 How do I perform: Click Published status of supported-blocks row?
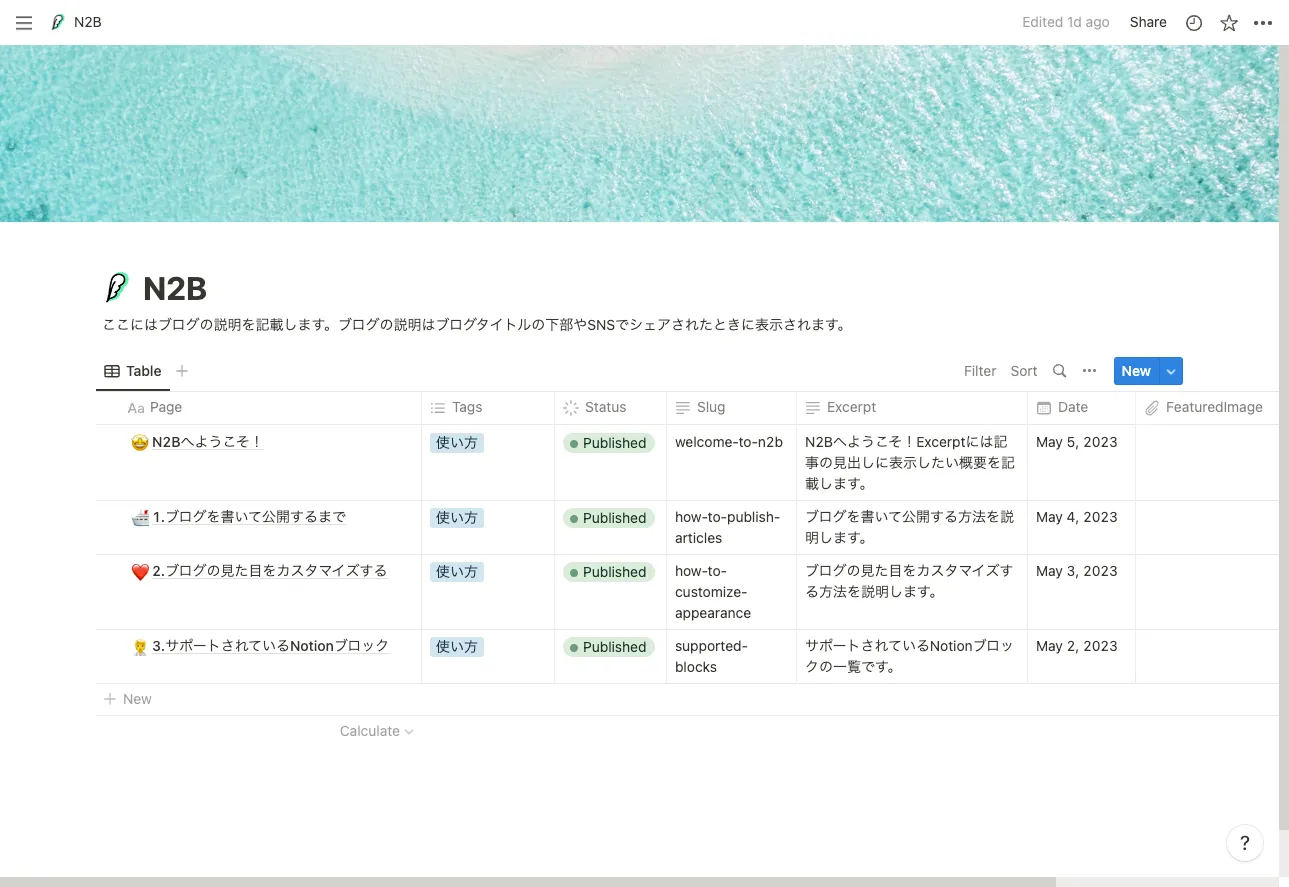608,647
